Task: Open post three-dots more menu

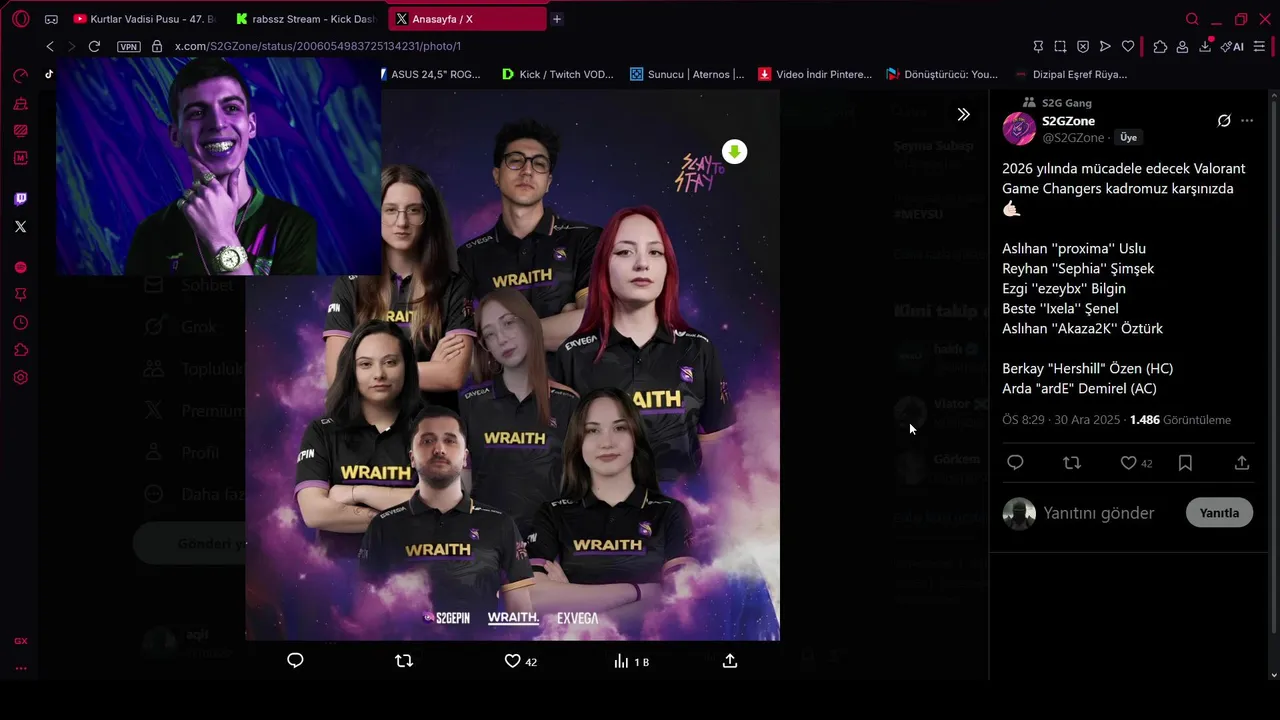Action: (x=1247, y=121)
